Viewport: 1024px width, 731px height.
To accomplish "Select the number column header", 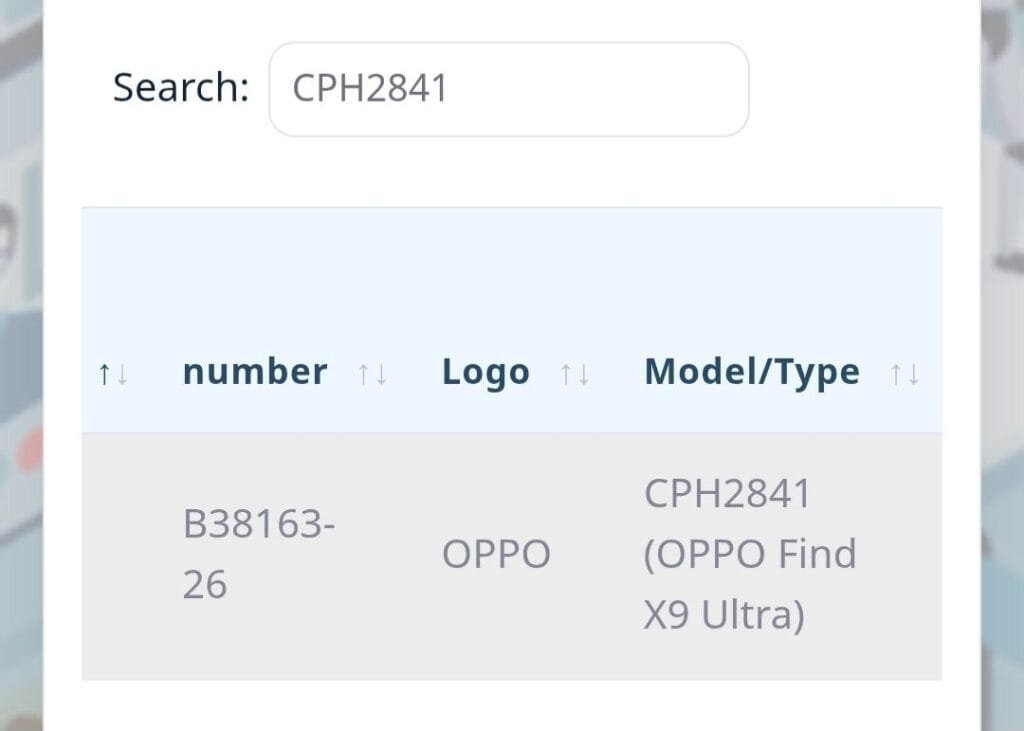I will point(253,371).
